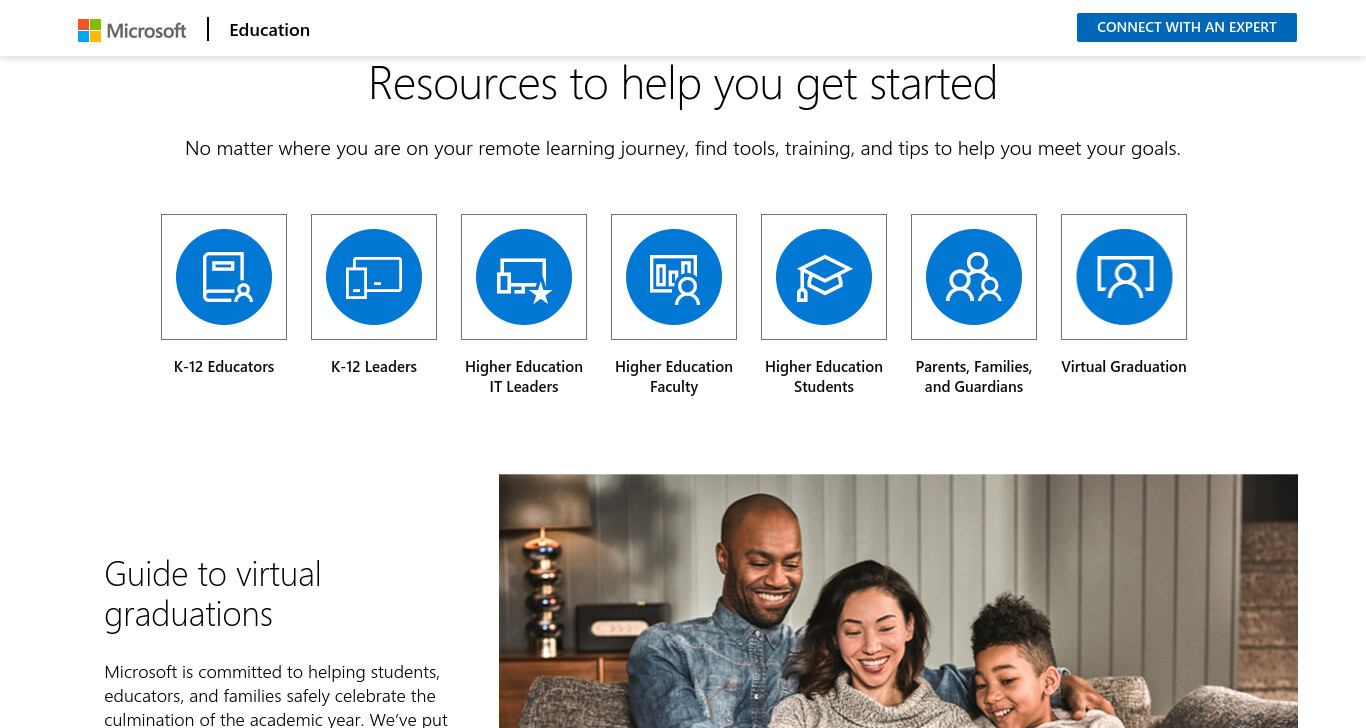Follow the K-12 Leaders text link
1366x728 pixels.
(x=374, y=367)
